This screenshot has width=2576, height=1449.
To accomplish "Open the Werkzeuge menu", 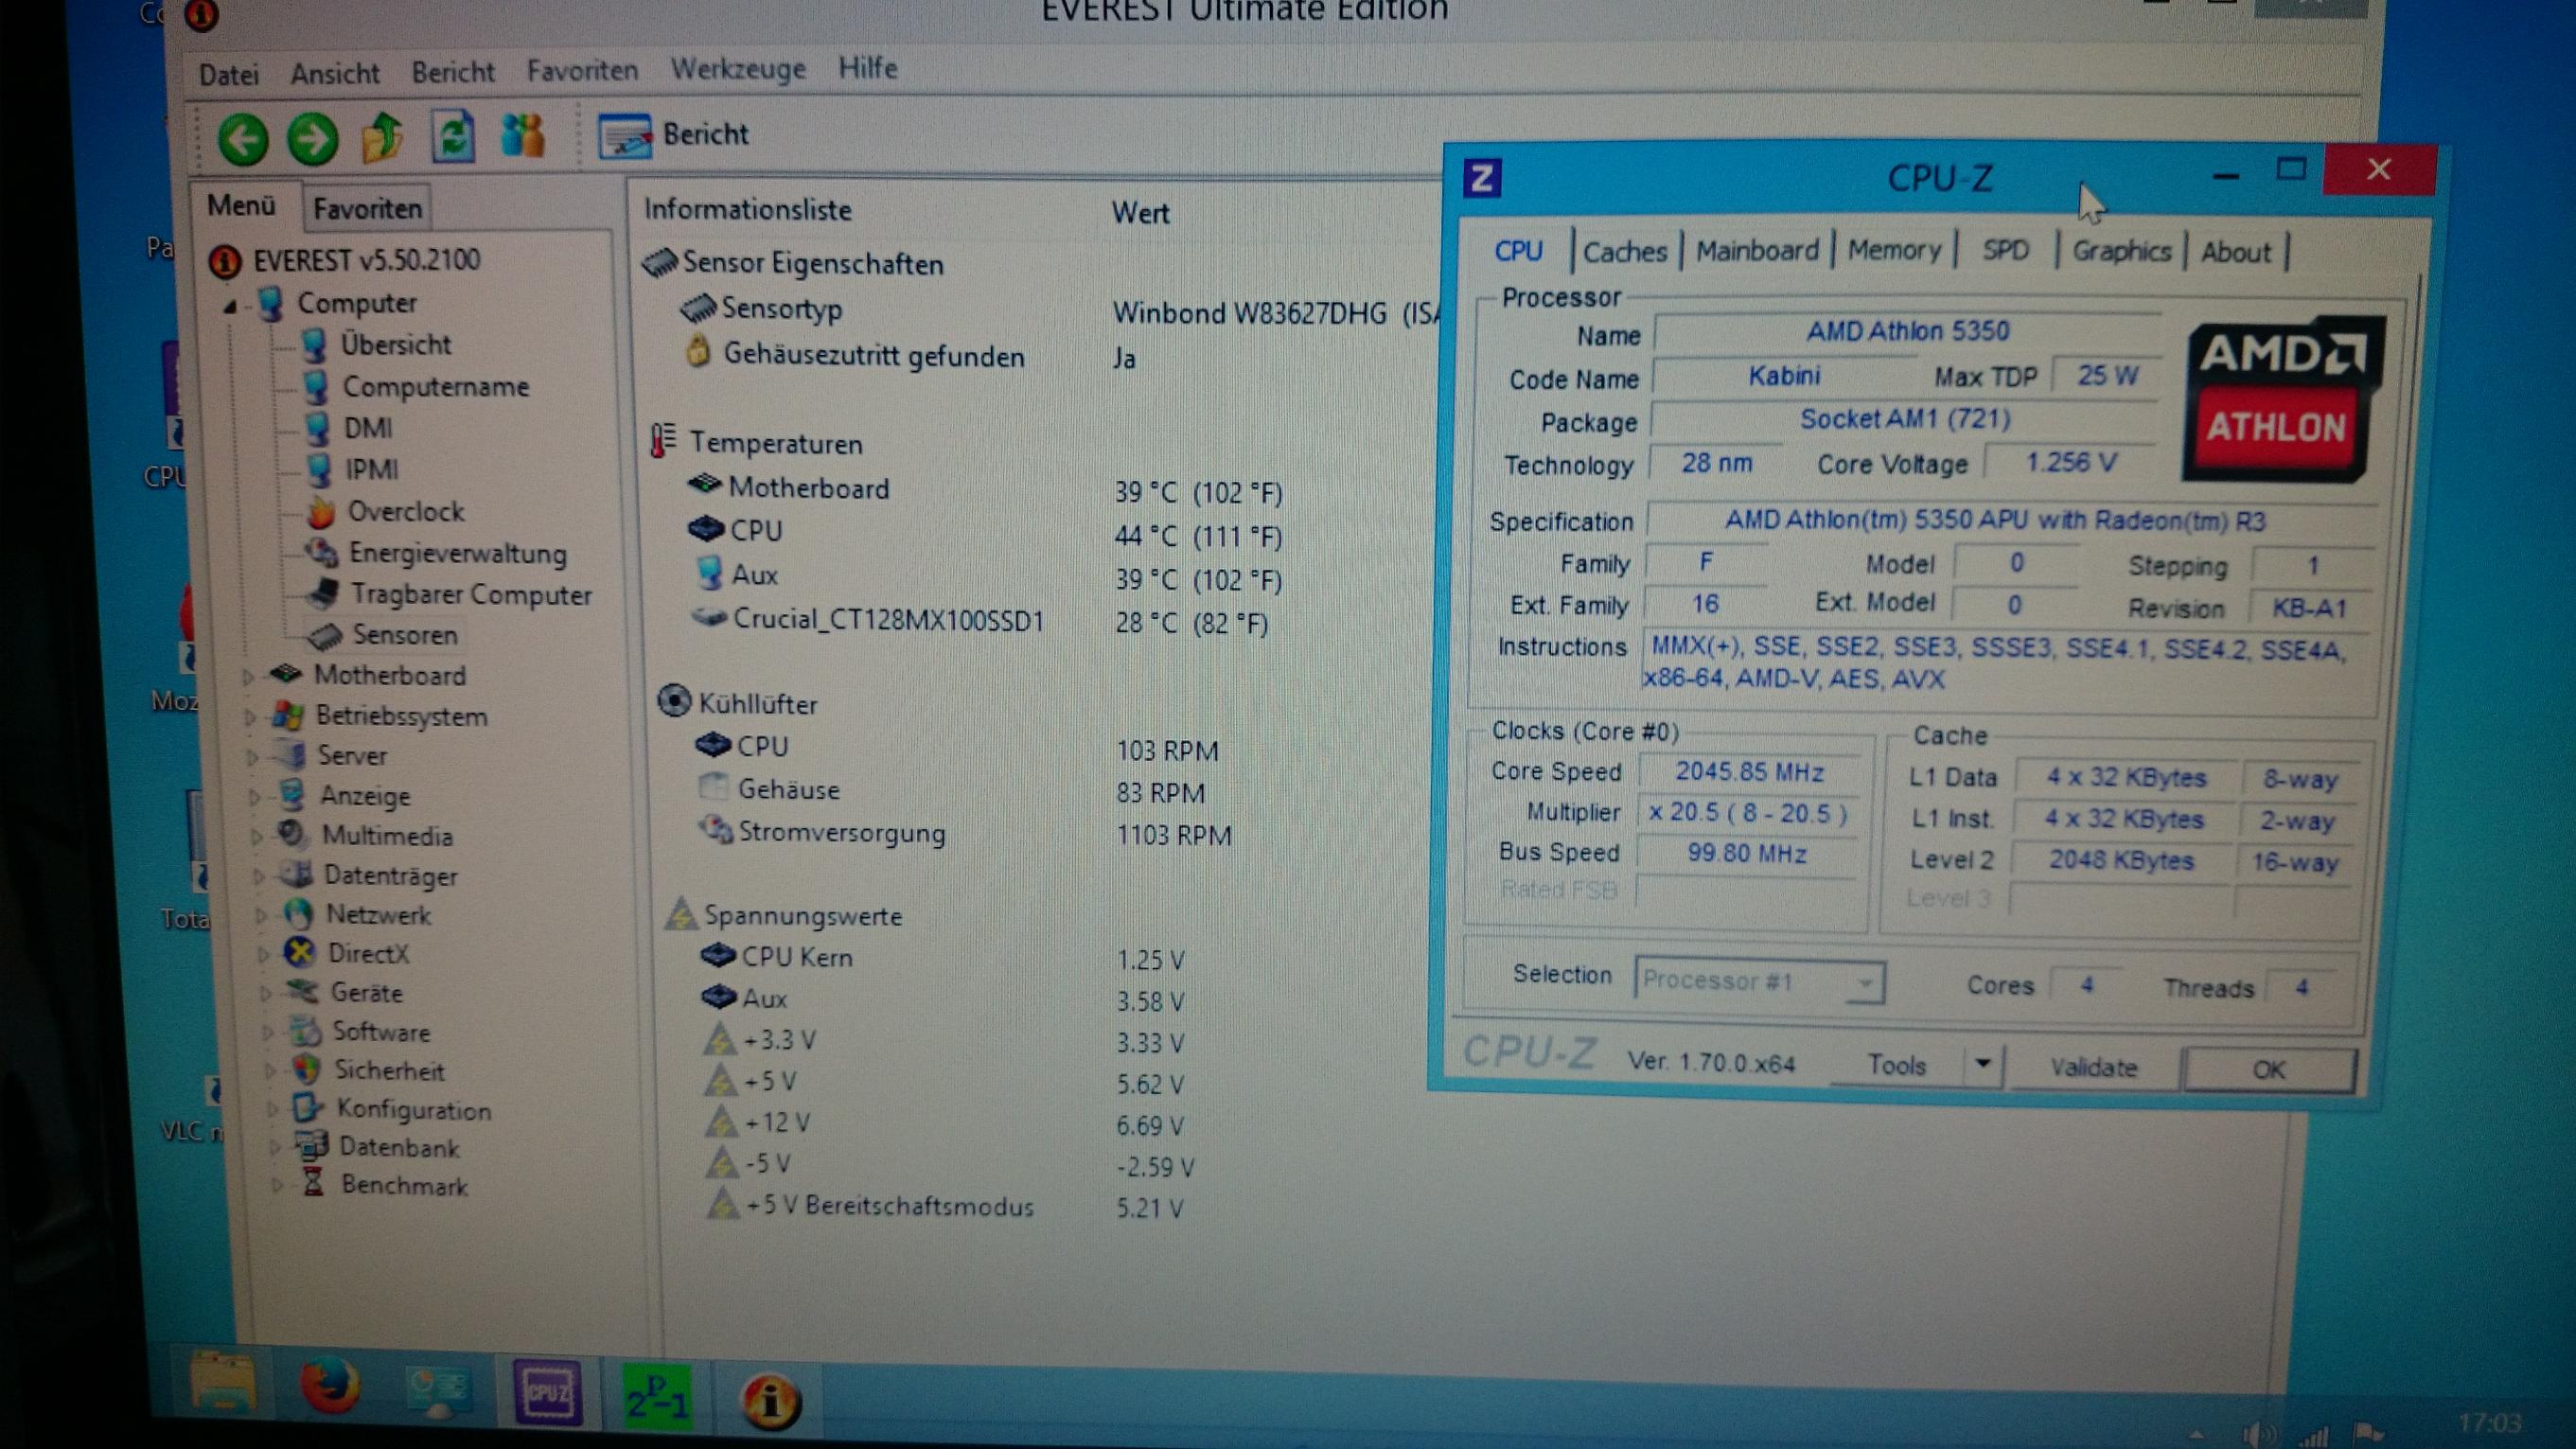I will pyautogui.click(x=738, y=69).
